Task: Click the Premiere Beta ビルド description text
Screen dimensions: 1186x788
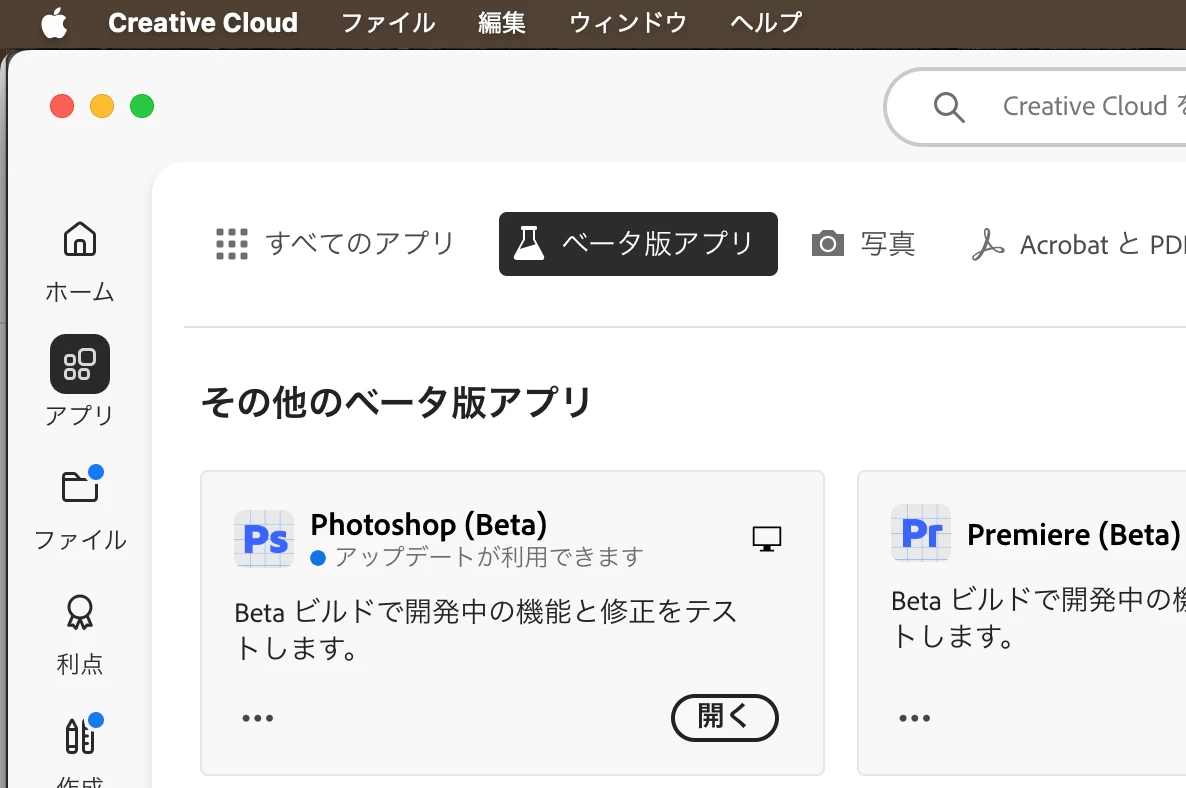Action: [1038, 619]
